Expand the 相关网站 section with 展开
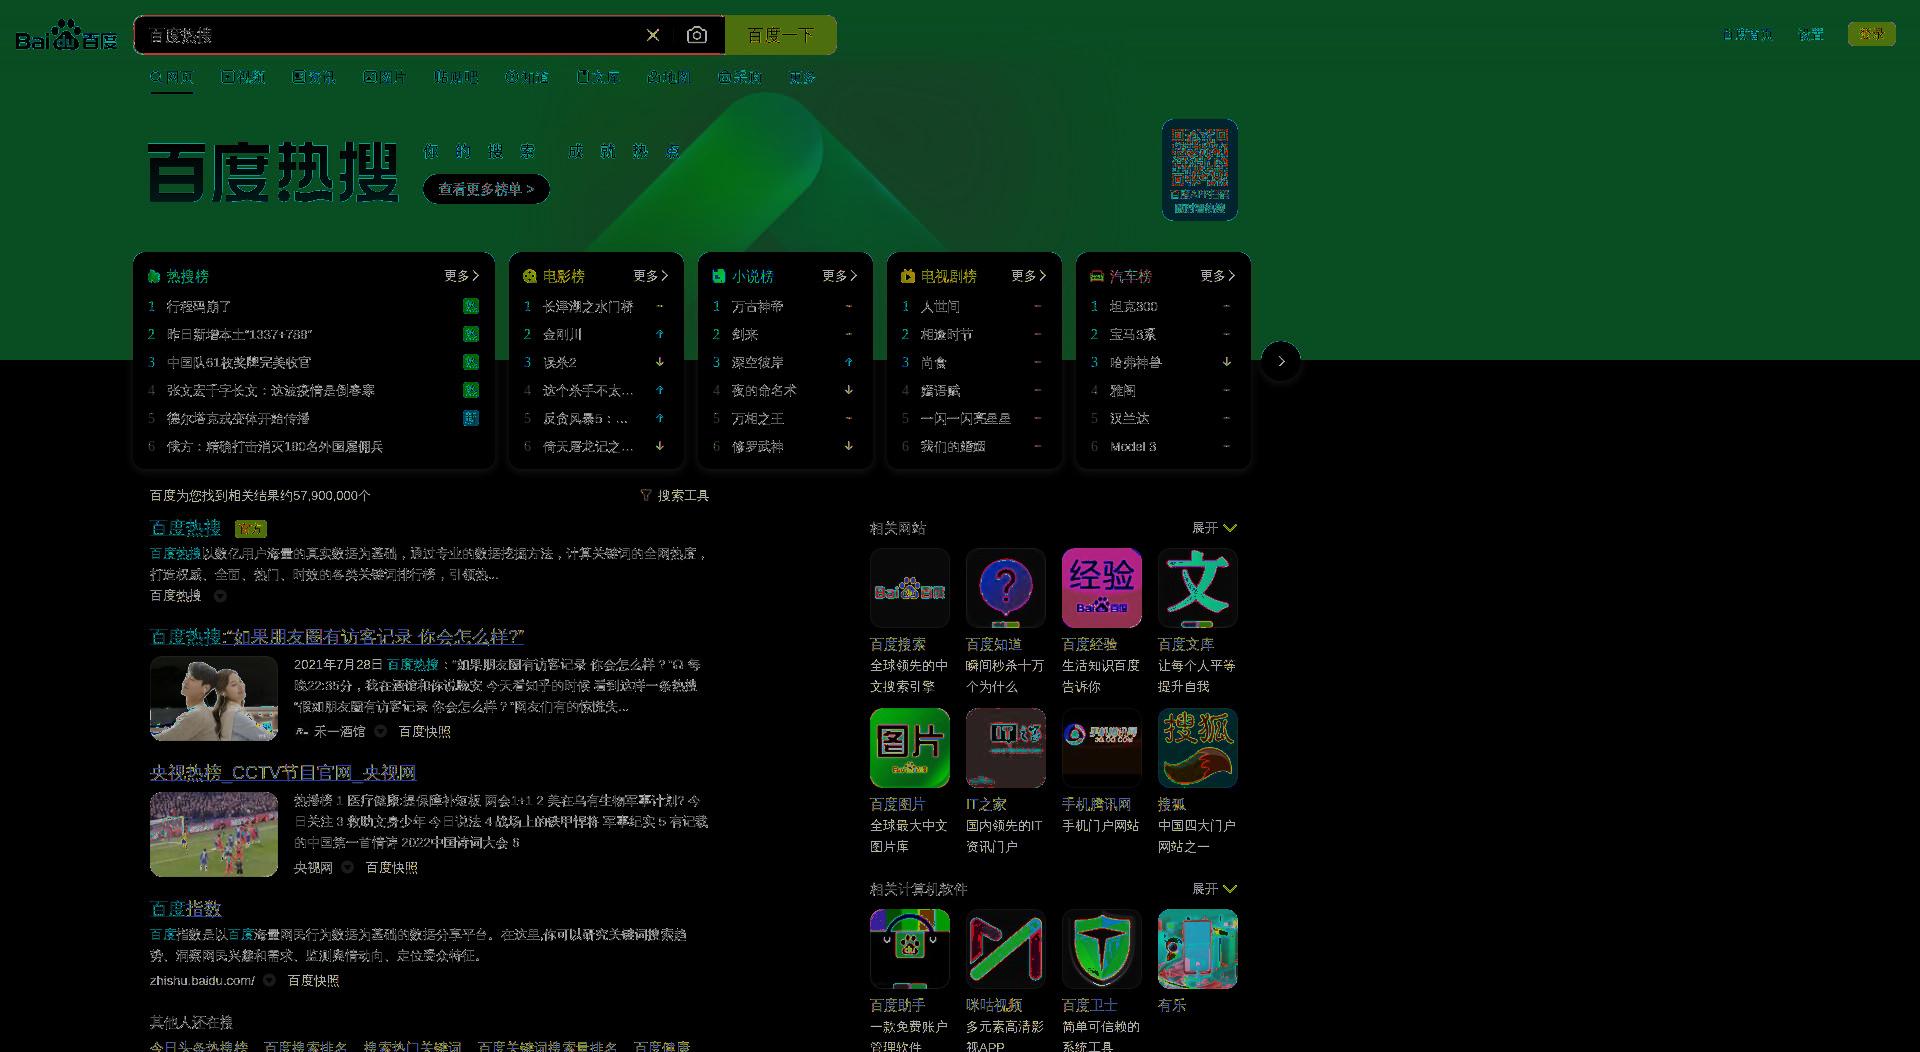 [x=1214, y=528]
